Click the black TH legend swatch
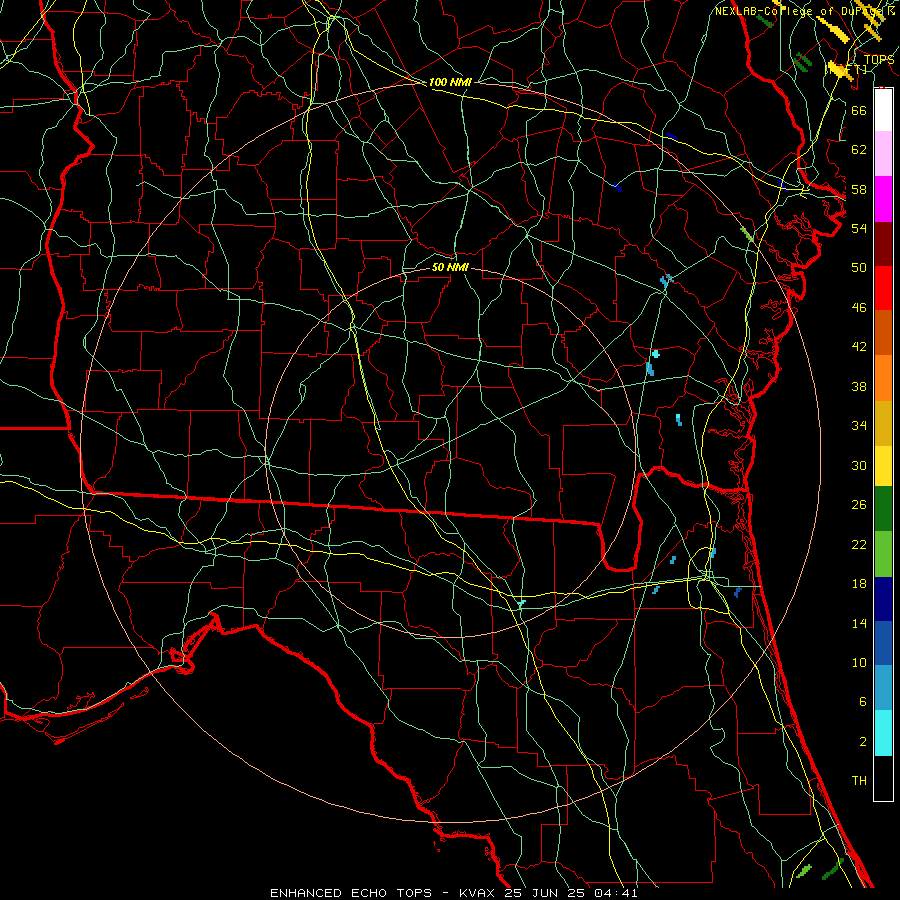Viewport: 900px width, 900px height. (x=883, y=778)
